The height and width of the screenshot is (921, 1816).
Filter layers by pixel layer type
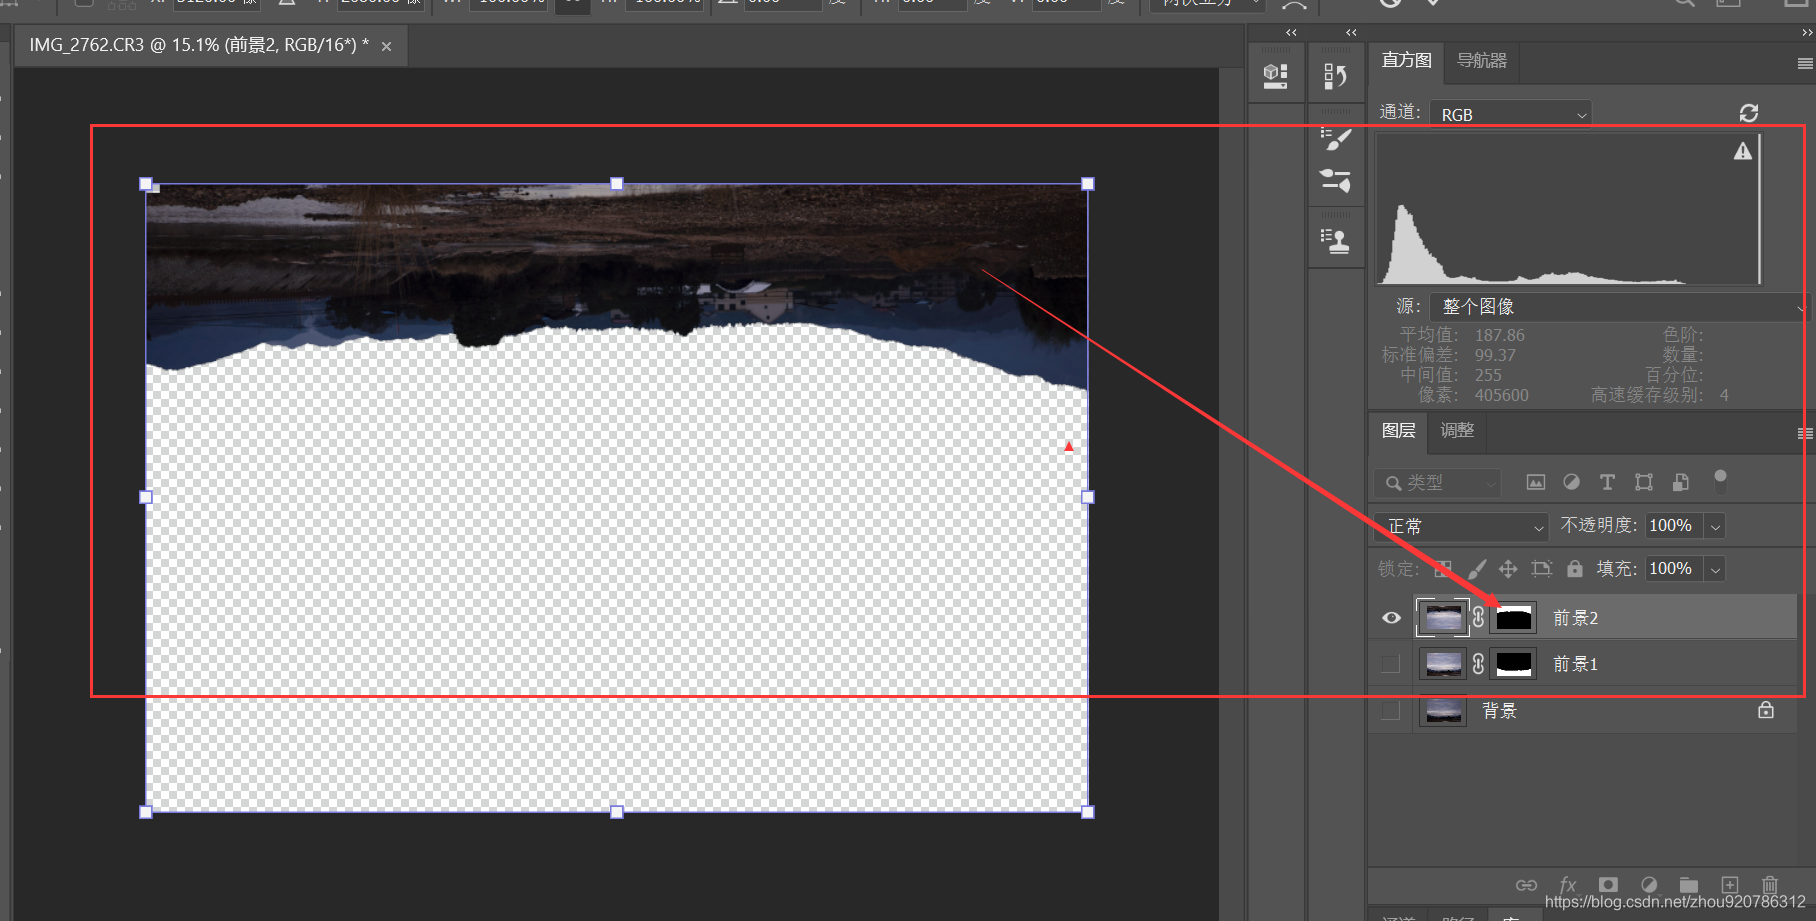click(x=1536, y=482)
